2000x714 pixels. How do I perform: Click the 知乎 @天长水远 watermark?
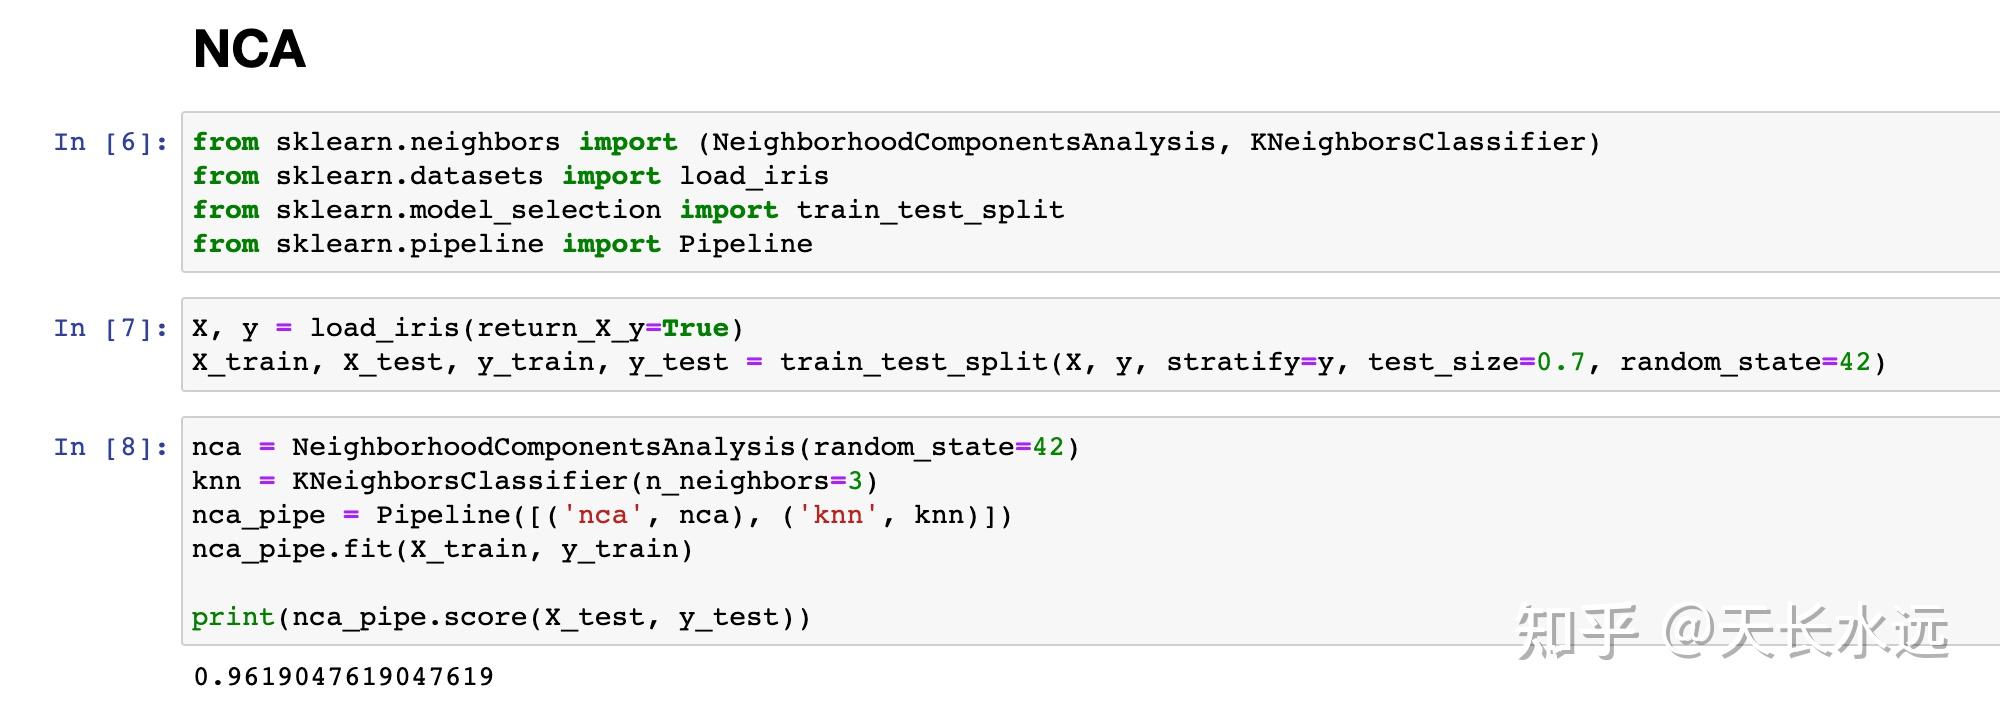[1732, 632]
